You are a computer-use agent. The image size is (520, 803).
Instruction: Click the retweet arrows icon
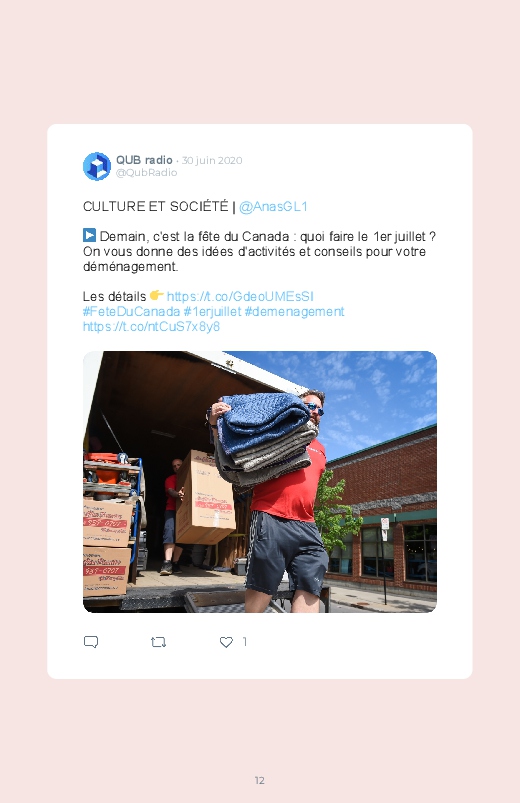[x=158, y=642]
